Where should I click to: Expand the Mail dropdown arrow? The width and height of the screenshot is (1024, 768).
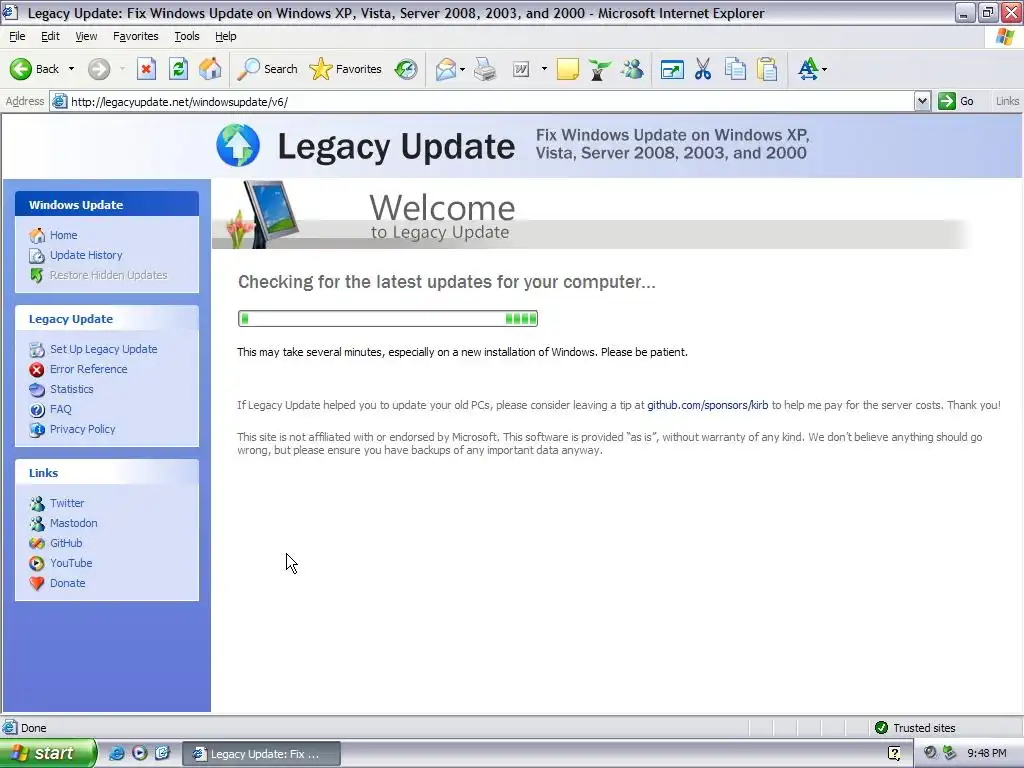tap(462, 69)
